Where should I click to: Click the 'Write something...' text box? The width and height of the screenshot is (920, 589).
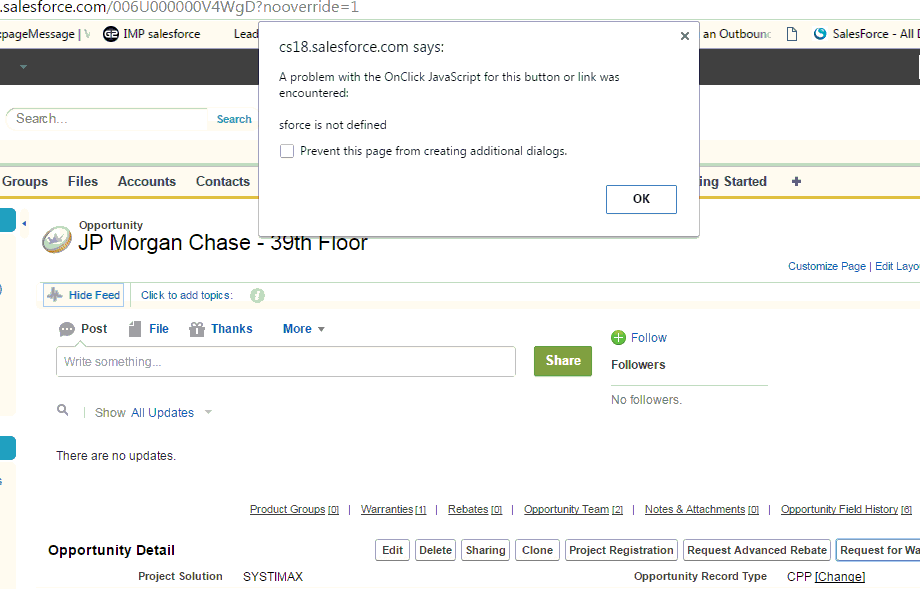286,361
